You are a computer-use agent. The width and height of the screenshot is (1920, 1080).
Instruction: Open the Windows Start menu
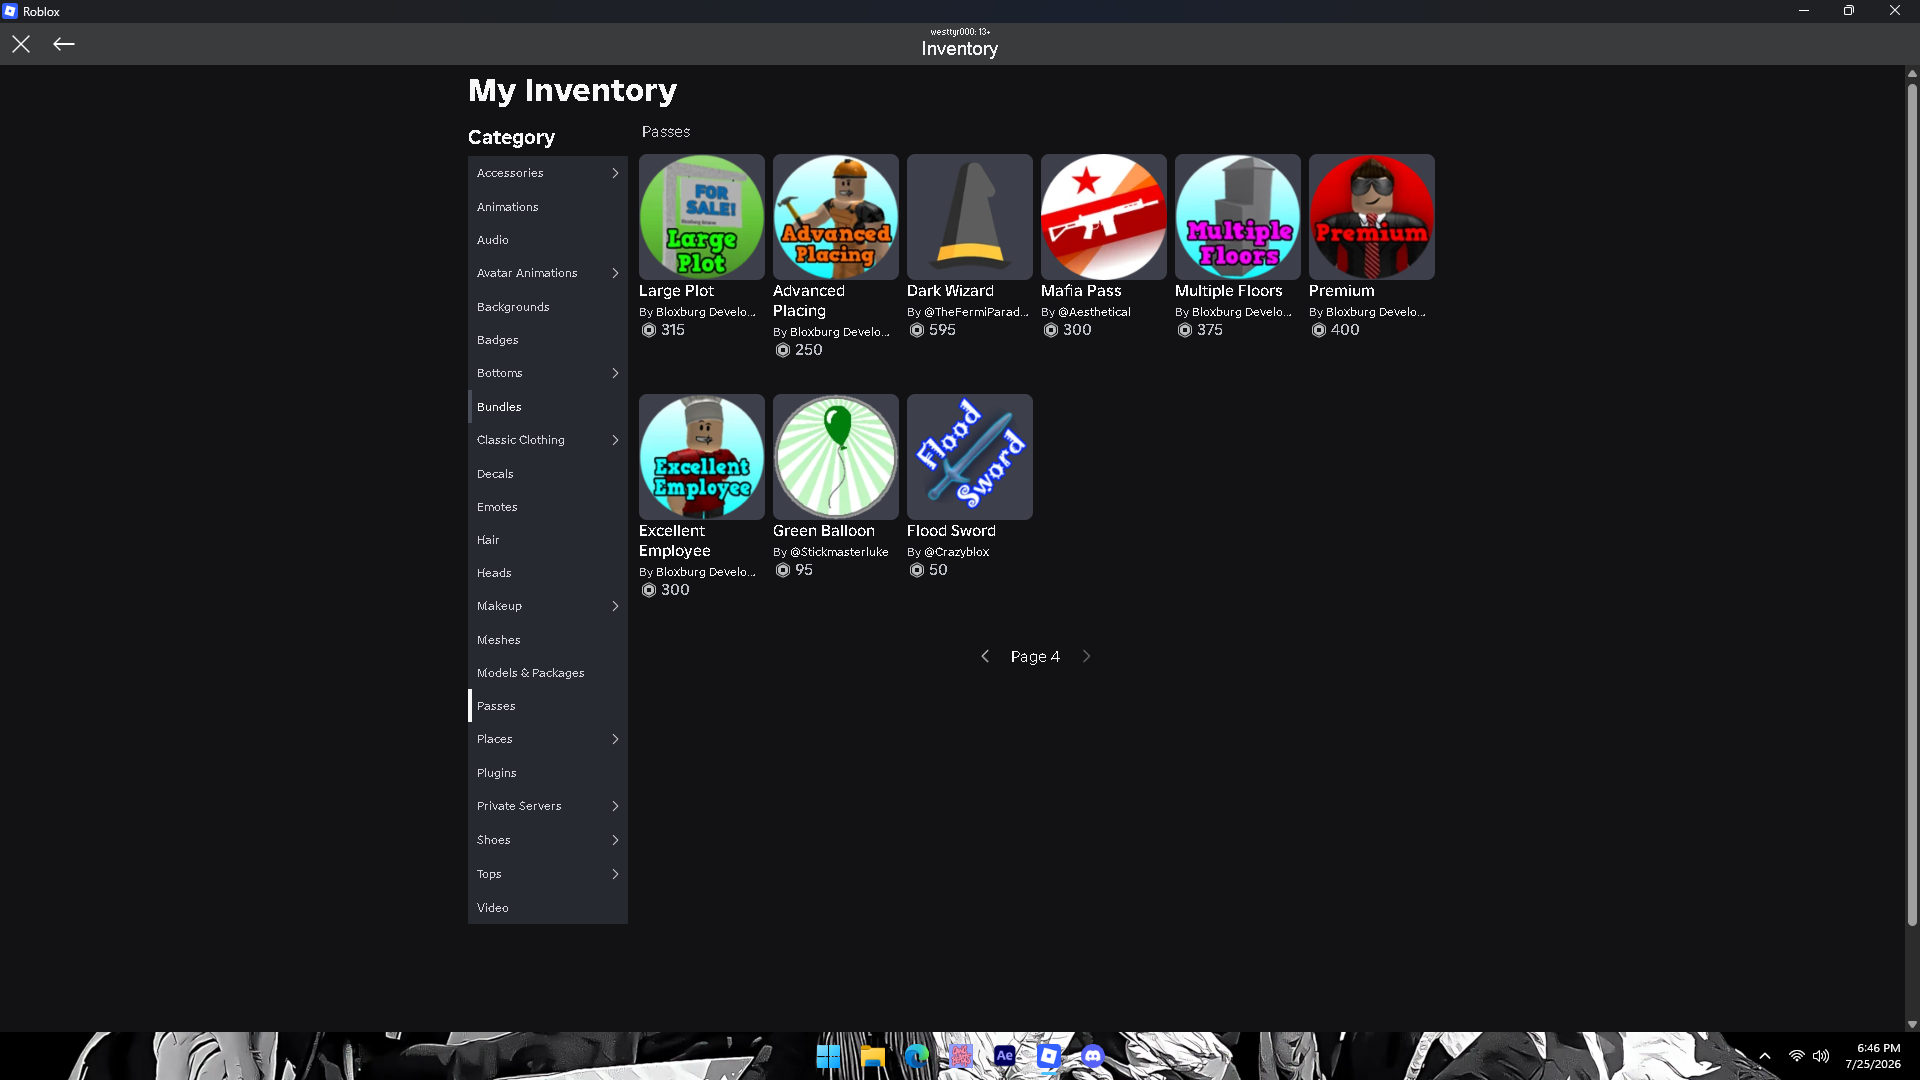828,1056
